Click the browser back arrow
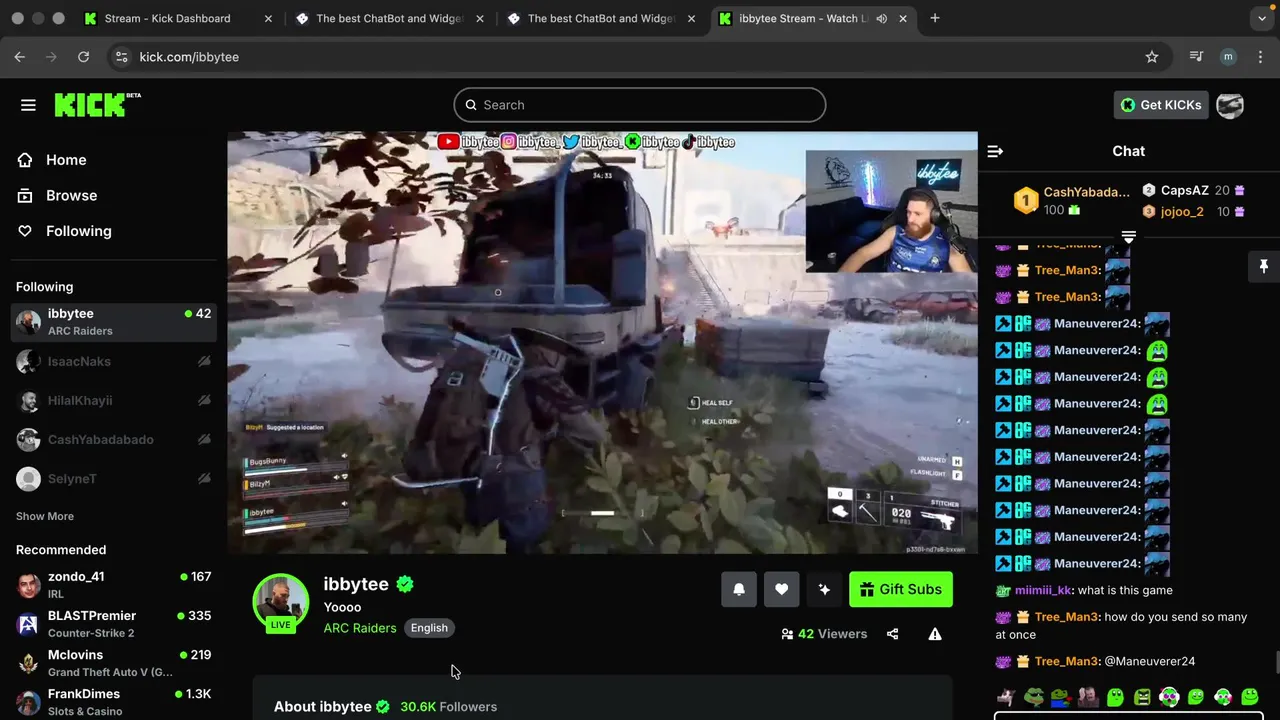 click(x=20, y=57)
